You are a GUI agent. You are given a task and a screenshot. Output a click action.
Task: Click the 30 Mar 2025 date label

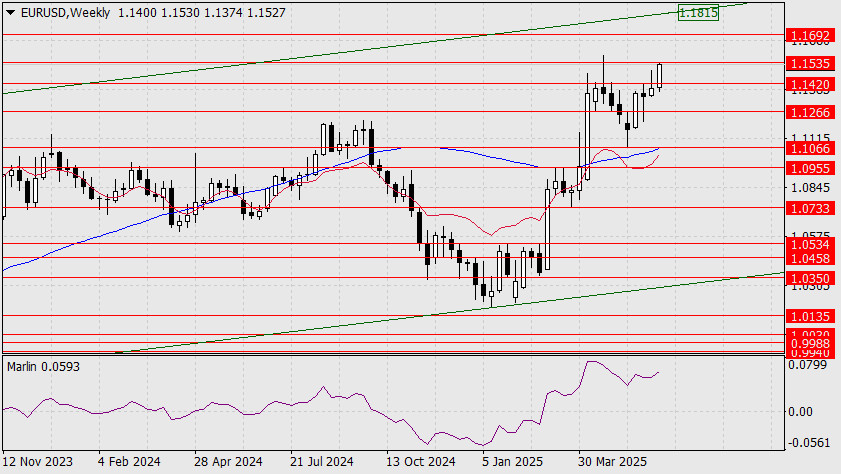612,462
